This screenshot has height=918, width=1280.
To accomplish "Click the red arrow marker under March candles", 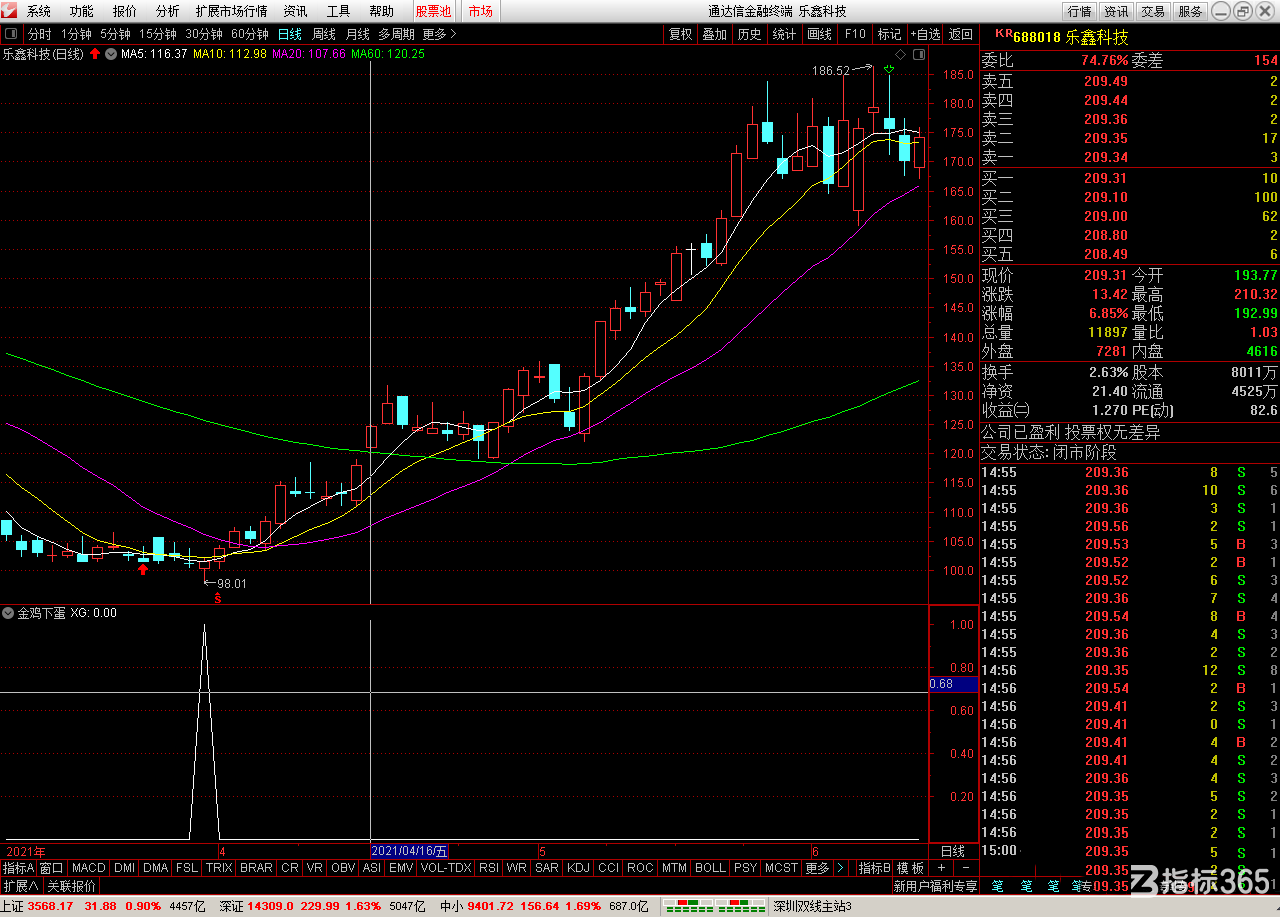I will 143,569.
